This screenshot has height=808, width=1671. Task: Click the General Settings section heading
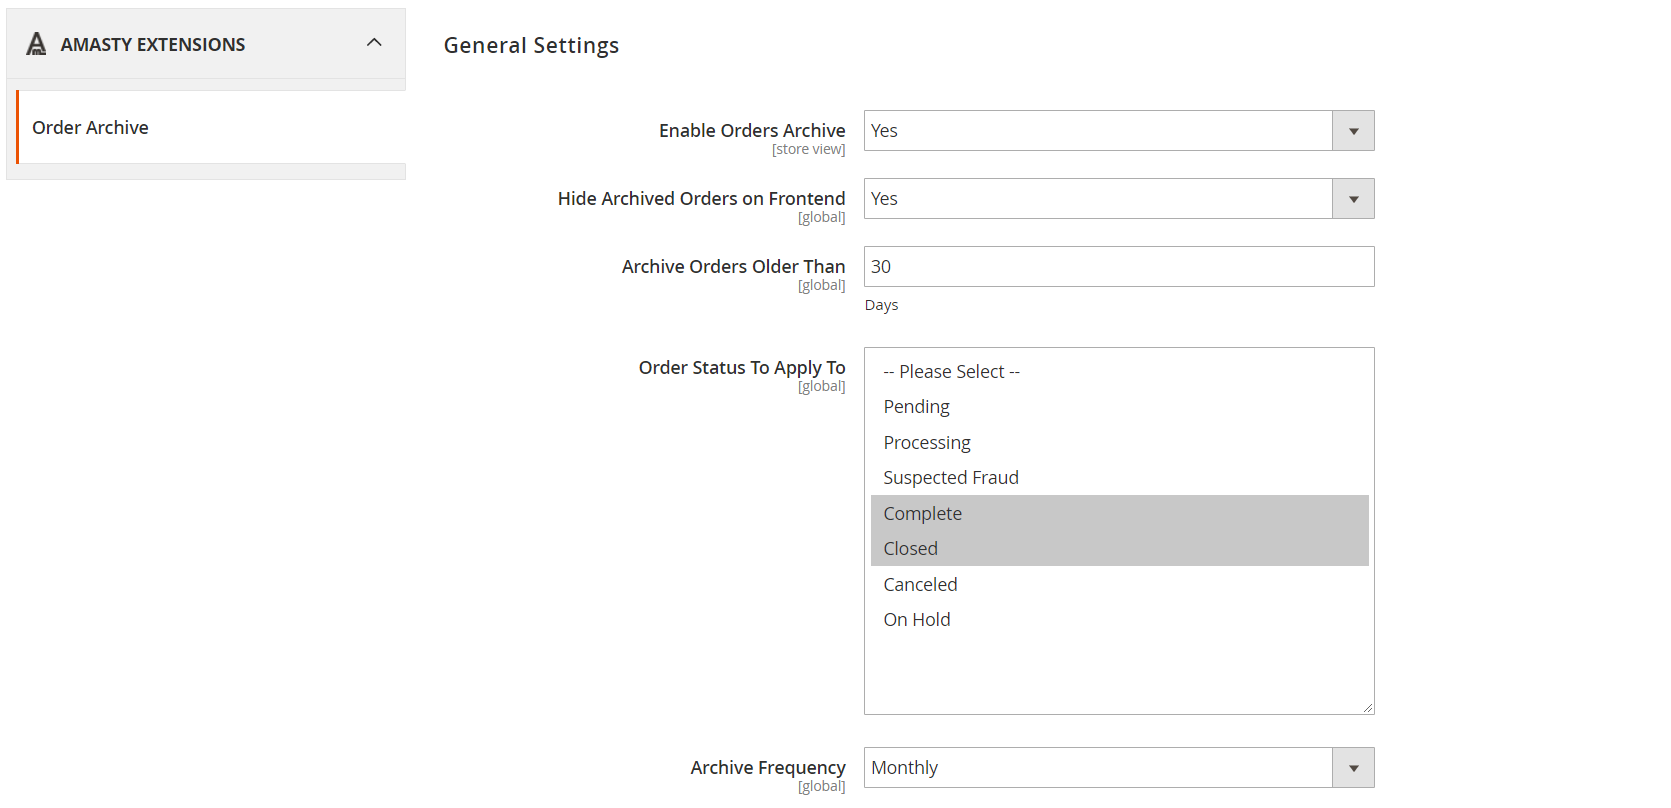point(531,46)
